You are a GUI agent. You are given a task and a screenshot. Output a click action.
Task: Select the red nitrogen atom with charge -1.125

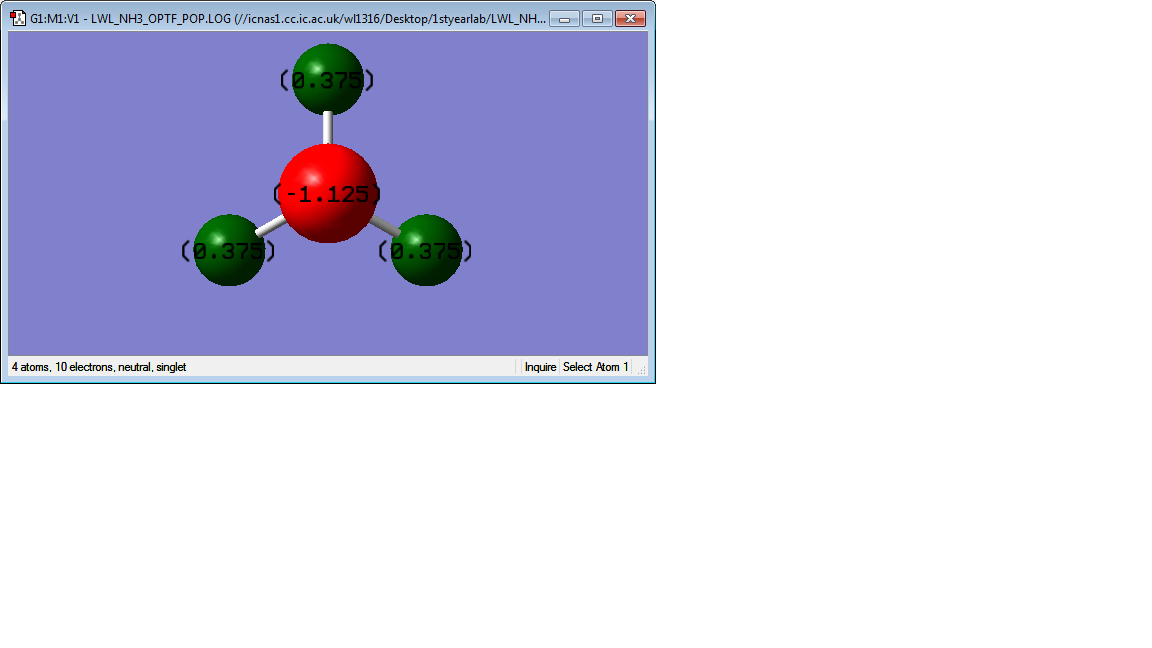coord(328,193)
